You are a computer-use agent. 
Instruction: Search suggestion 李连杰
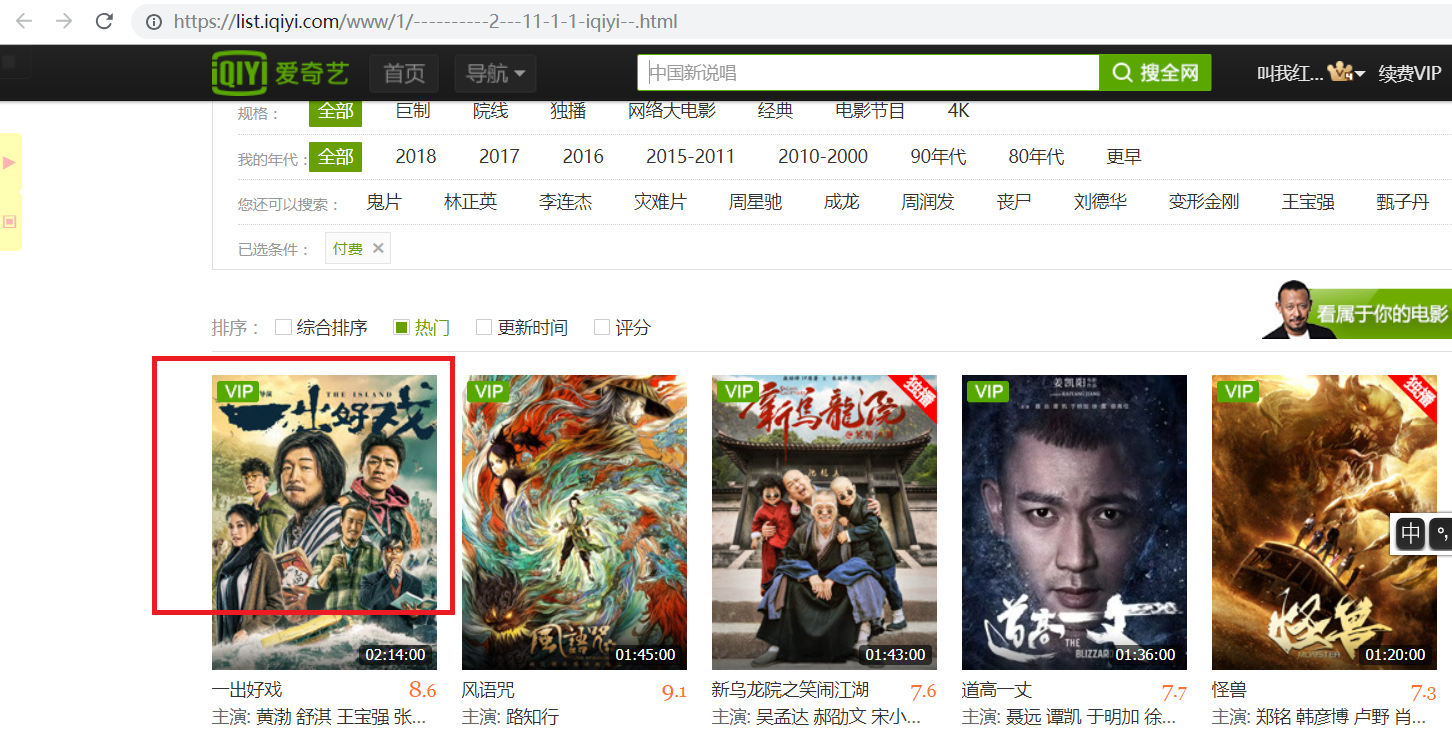point(566,202)
